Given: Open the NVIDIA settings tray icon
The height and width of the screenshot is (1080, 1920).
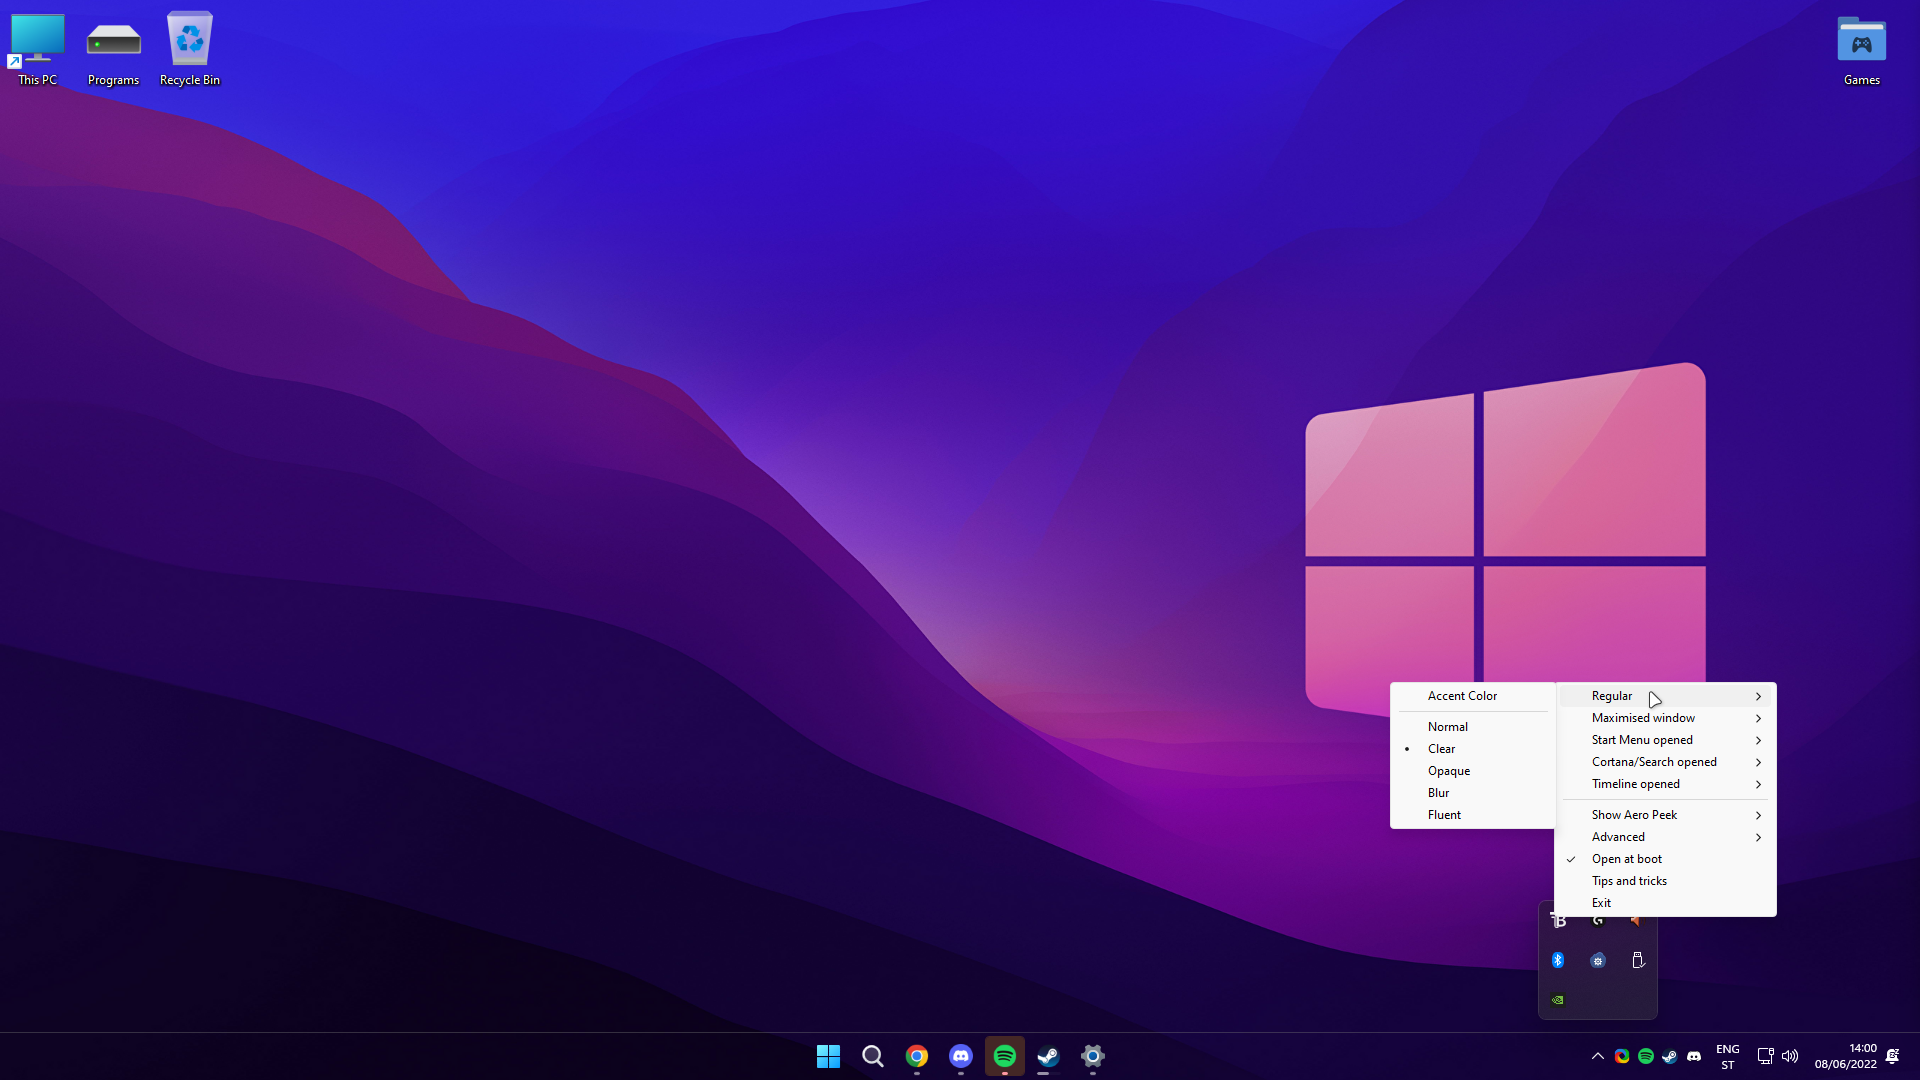Looking at the screenshot, I should (1557, 998).
